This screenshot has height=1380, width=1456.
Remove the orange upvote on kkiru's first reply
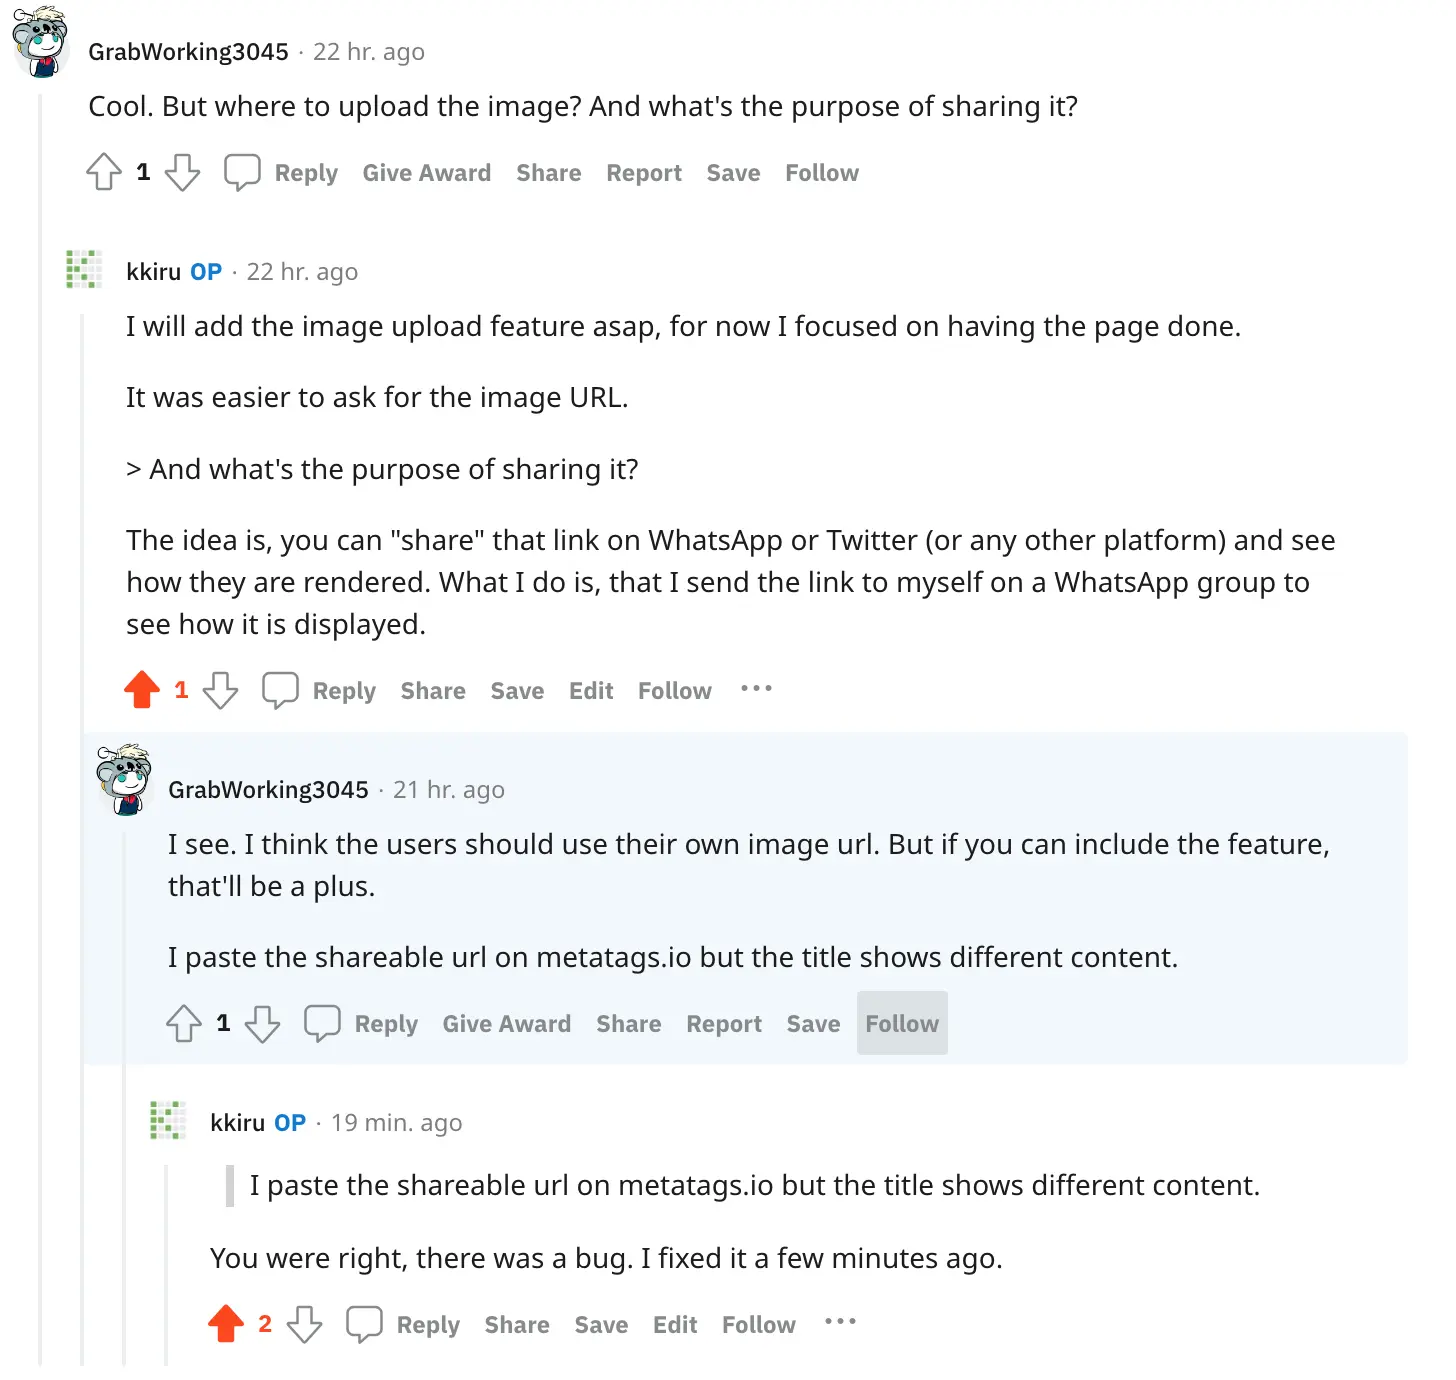click(x=143, y=689)
